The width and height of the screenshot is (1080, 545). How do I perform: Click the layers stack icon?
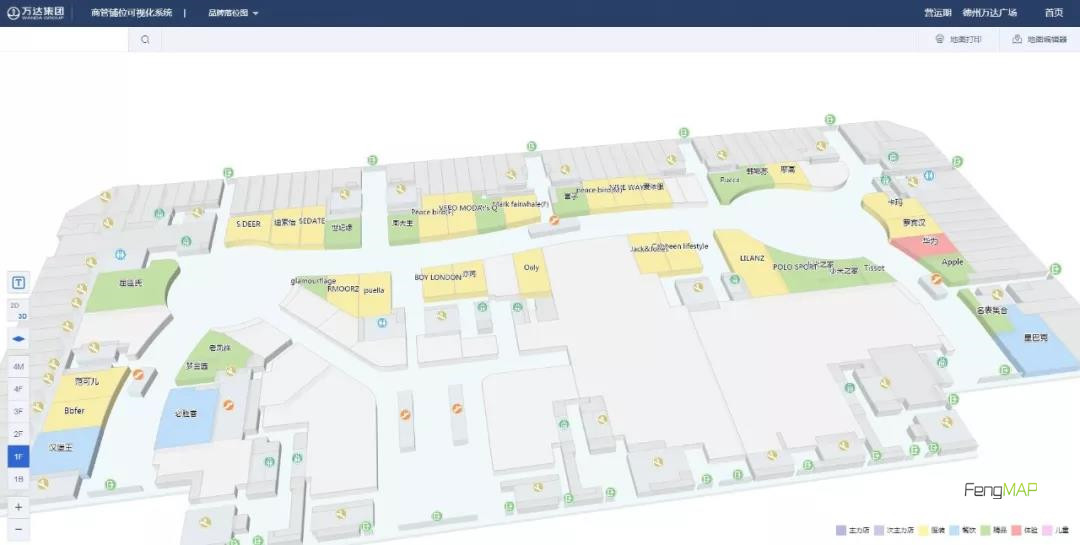[18, 340]
